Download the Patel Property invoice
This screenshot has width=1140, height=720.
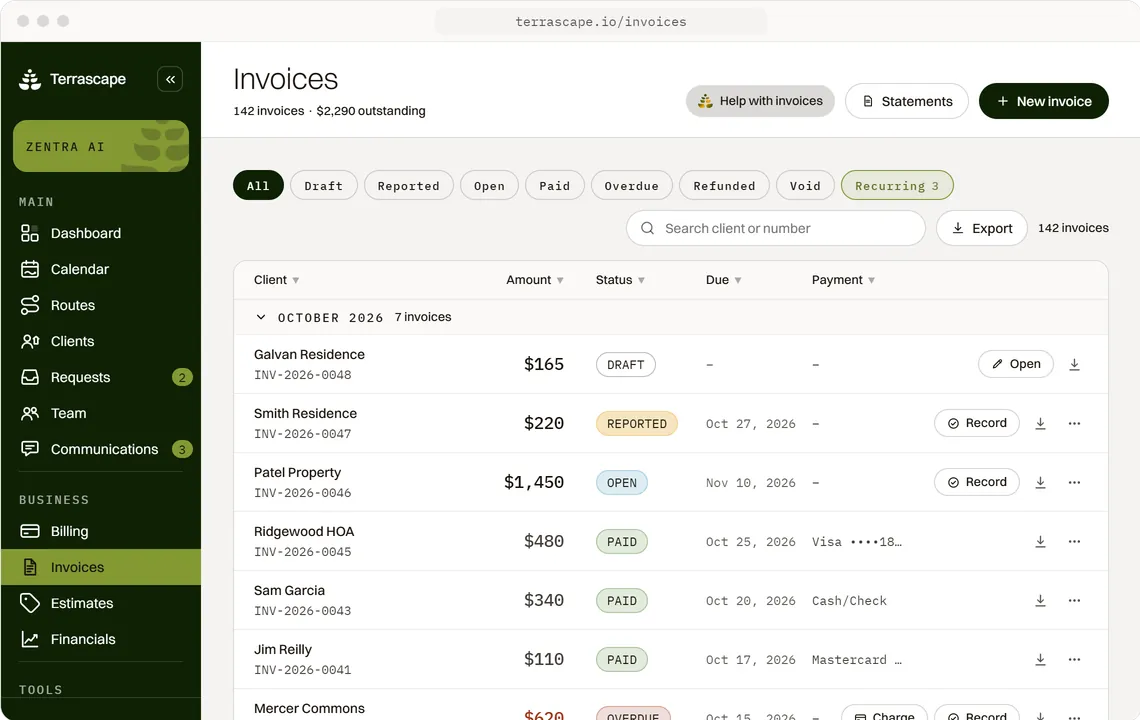coord(1040,482)
